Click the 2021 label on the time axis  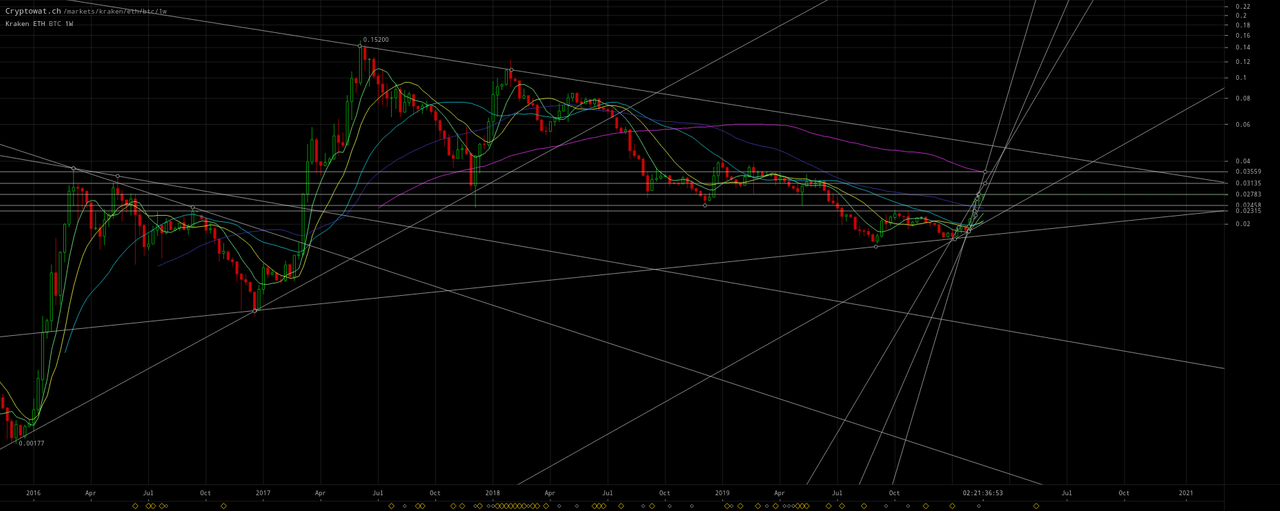click(x=1186, y=493)
